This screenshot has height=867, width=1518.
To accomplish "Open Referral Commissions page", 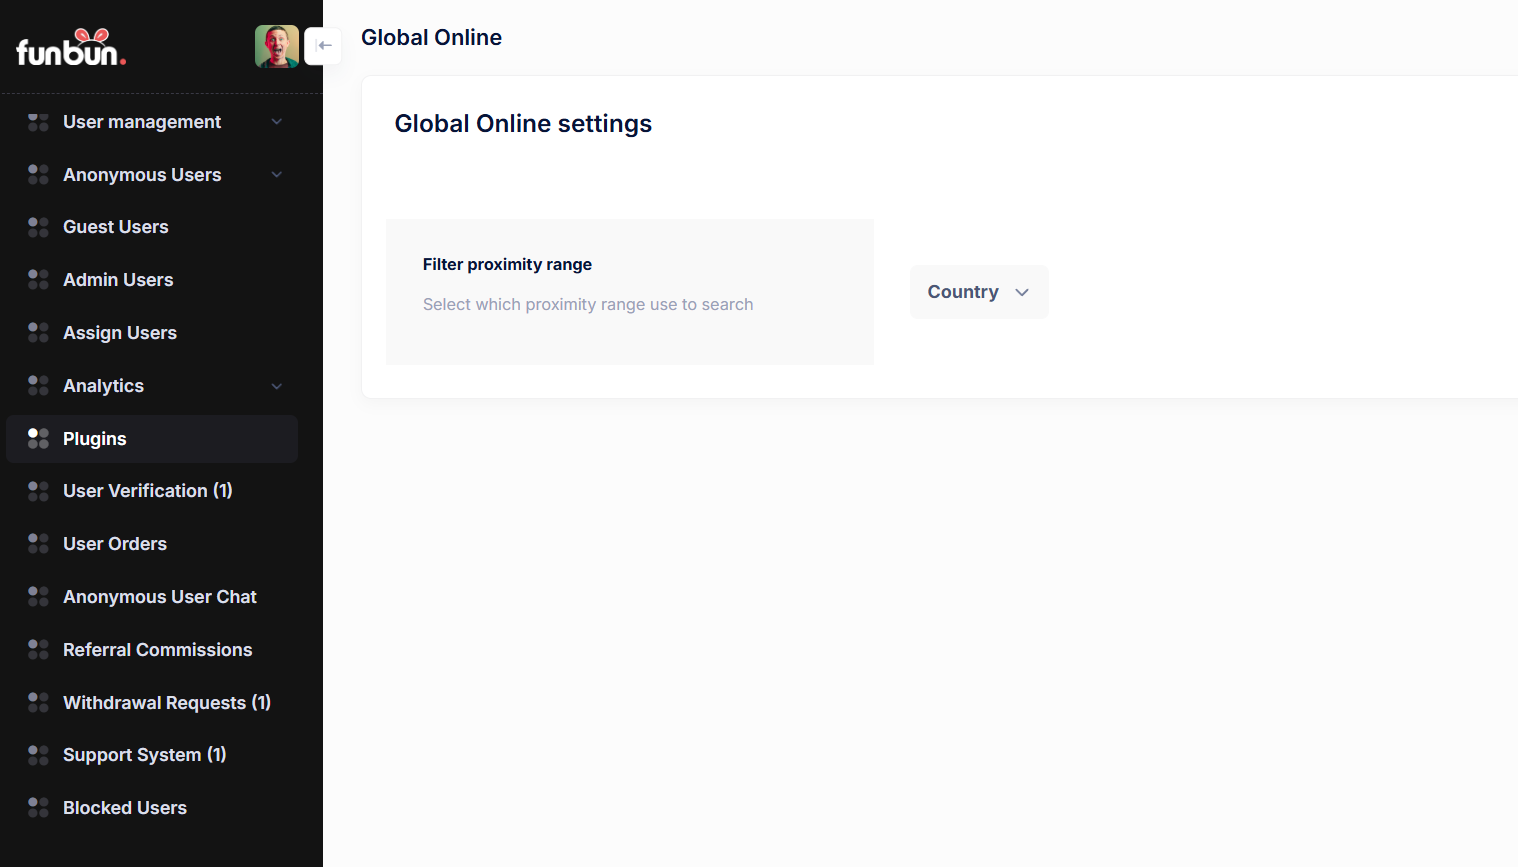I will tap(157, 650).
